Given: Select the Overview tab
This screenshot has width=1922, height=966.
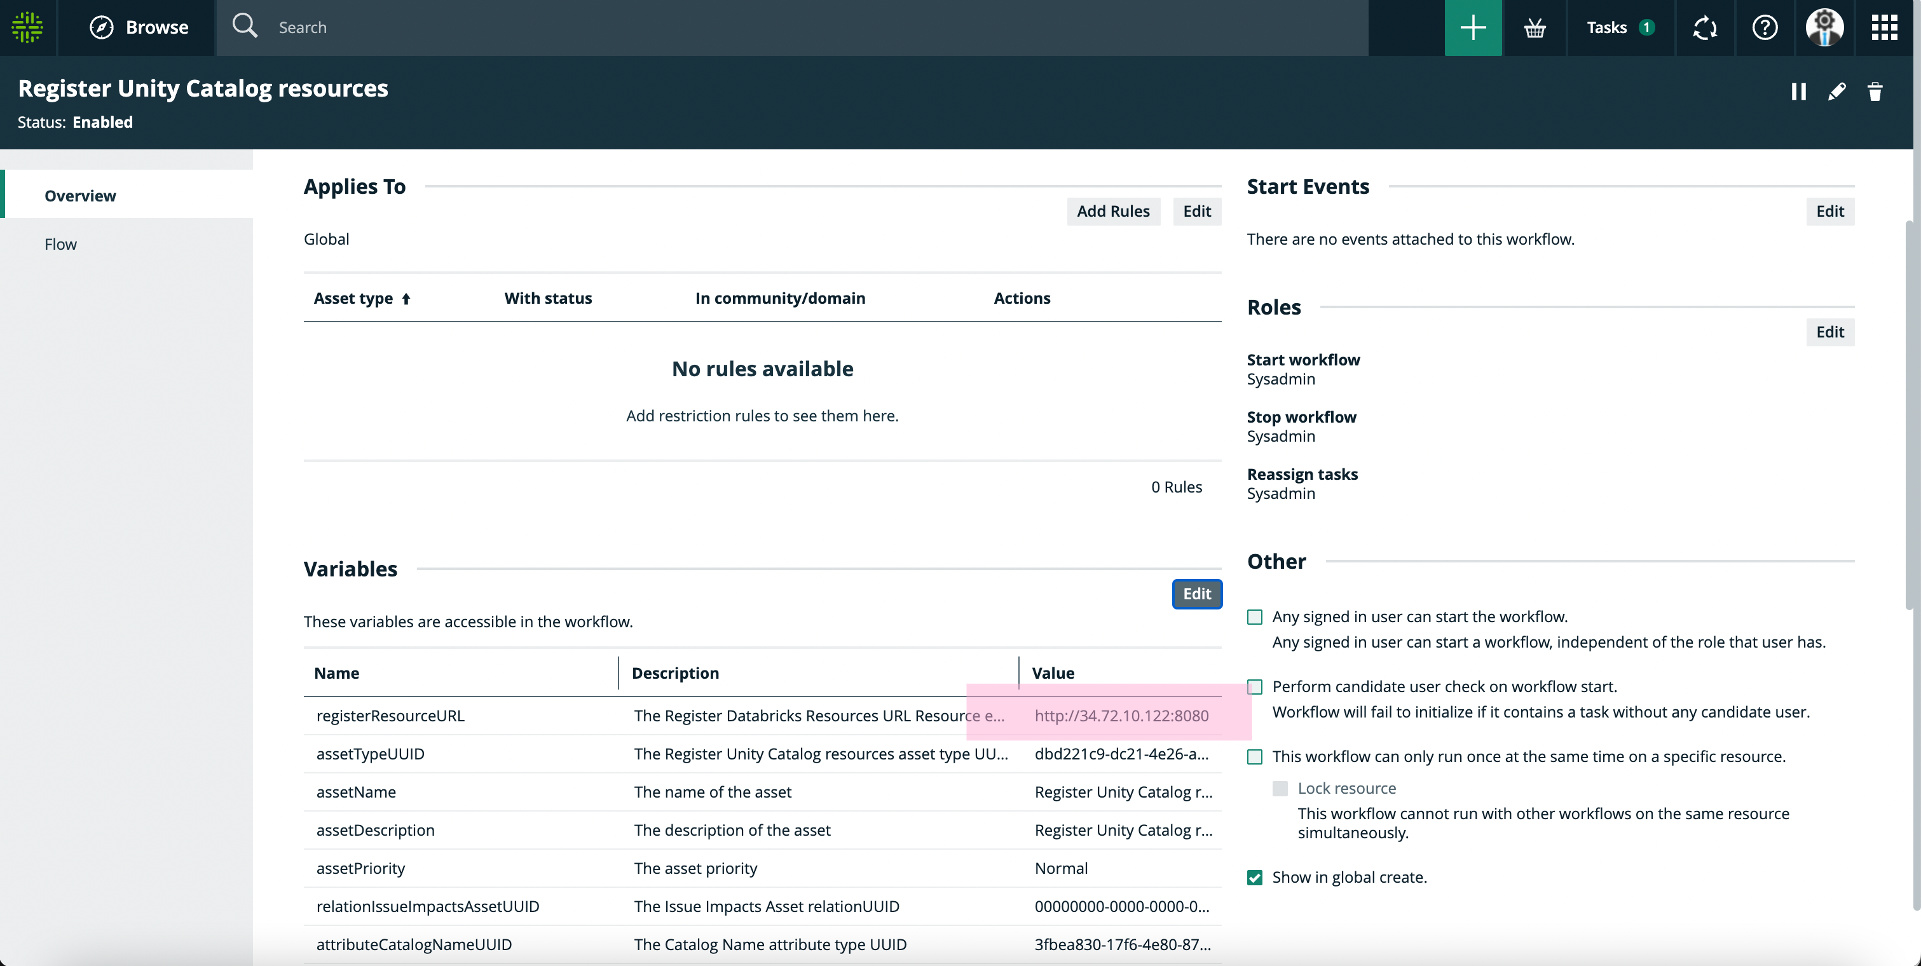Looking at the screenshot, I should [x=129, y=195].
